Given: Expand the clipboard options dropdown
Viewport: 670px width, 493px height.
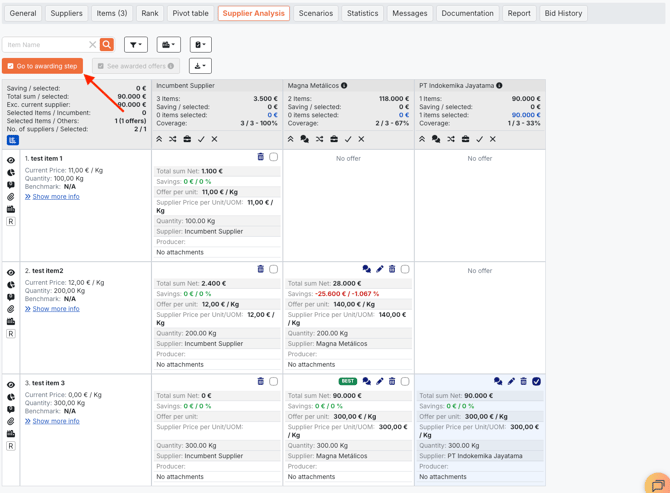Looking at the screenshot, I should point(200,45).
